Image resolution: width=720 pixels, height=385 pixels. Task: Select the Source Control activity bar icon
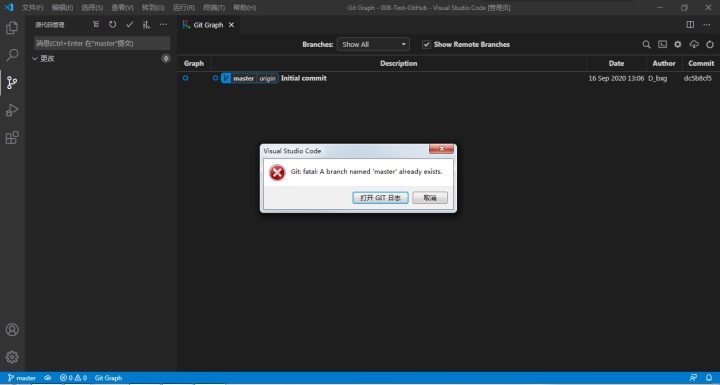point(12,83)
